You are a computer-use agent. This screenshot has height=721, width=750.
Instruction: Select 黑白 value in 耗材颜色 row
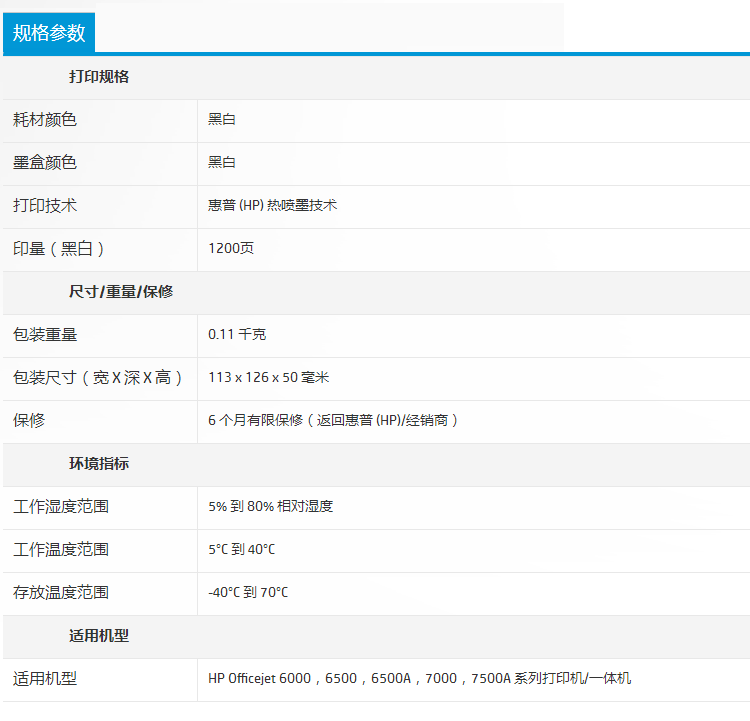click(x=221, y=120)
